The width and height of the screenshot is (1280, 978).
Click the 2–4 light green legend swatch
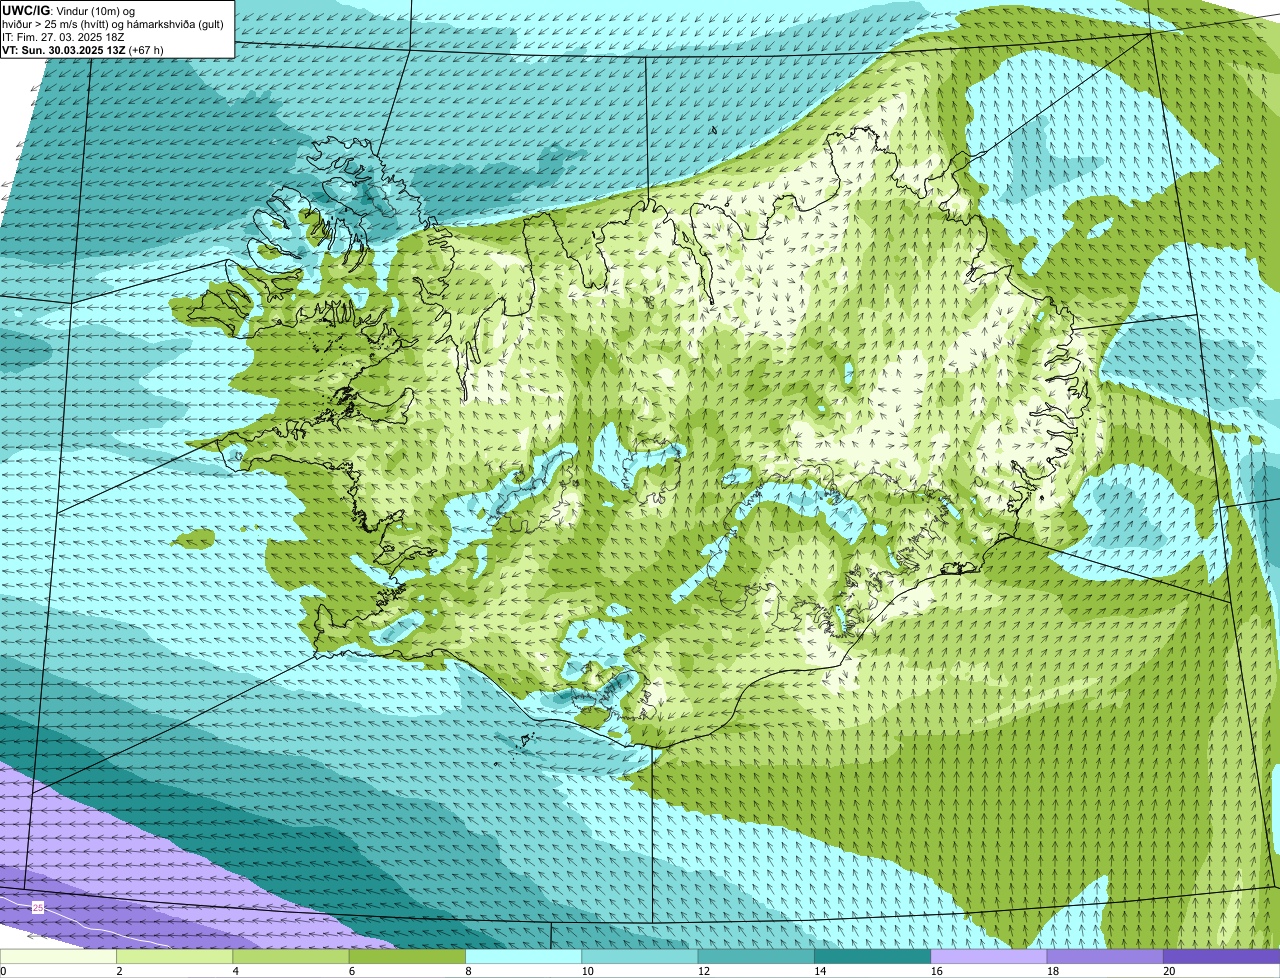(176, 956)
